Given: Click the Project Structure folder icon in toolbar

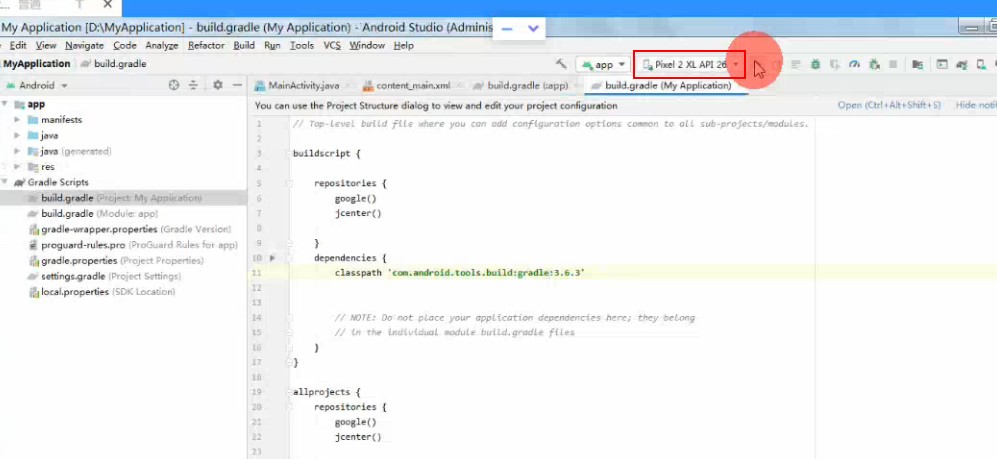Looking at the screenshot, I should tap(917, 64).
